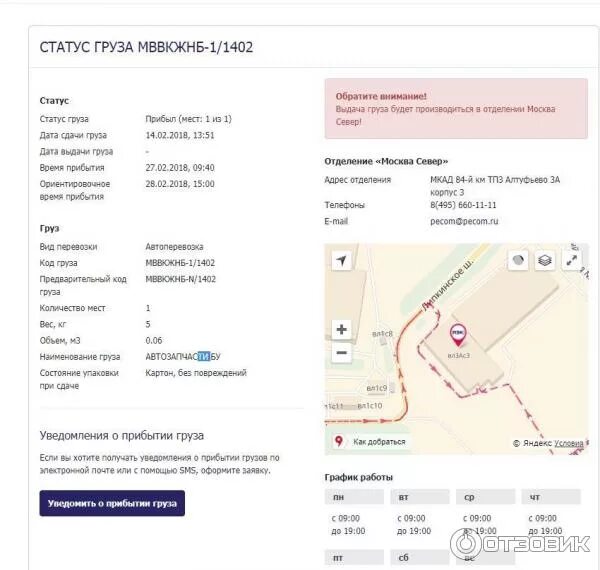Open the map layers selector icon
Image resolution: width=600 pixels, height=570 pixels.
click(545, 261)
